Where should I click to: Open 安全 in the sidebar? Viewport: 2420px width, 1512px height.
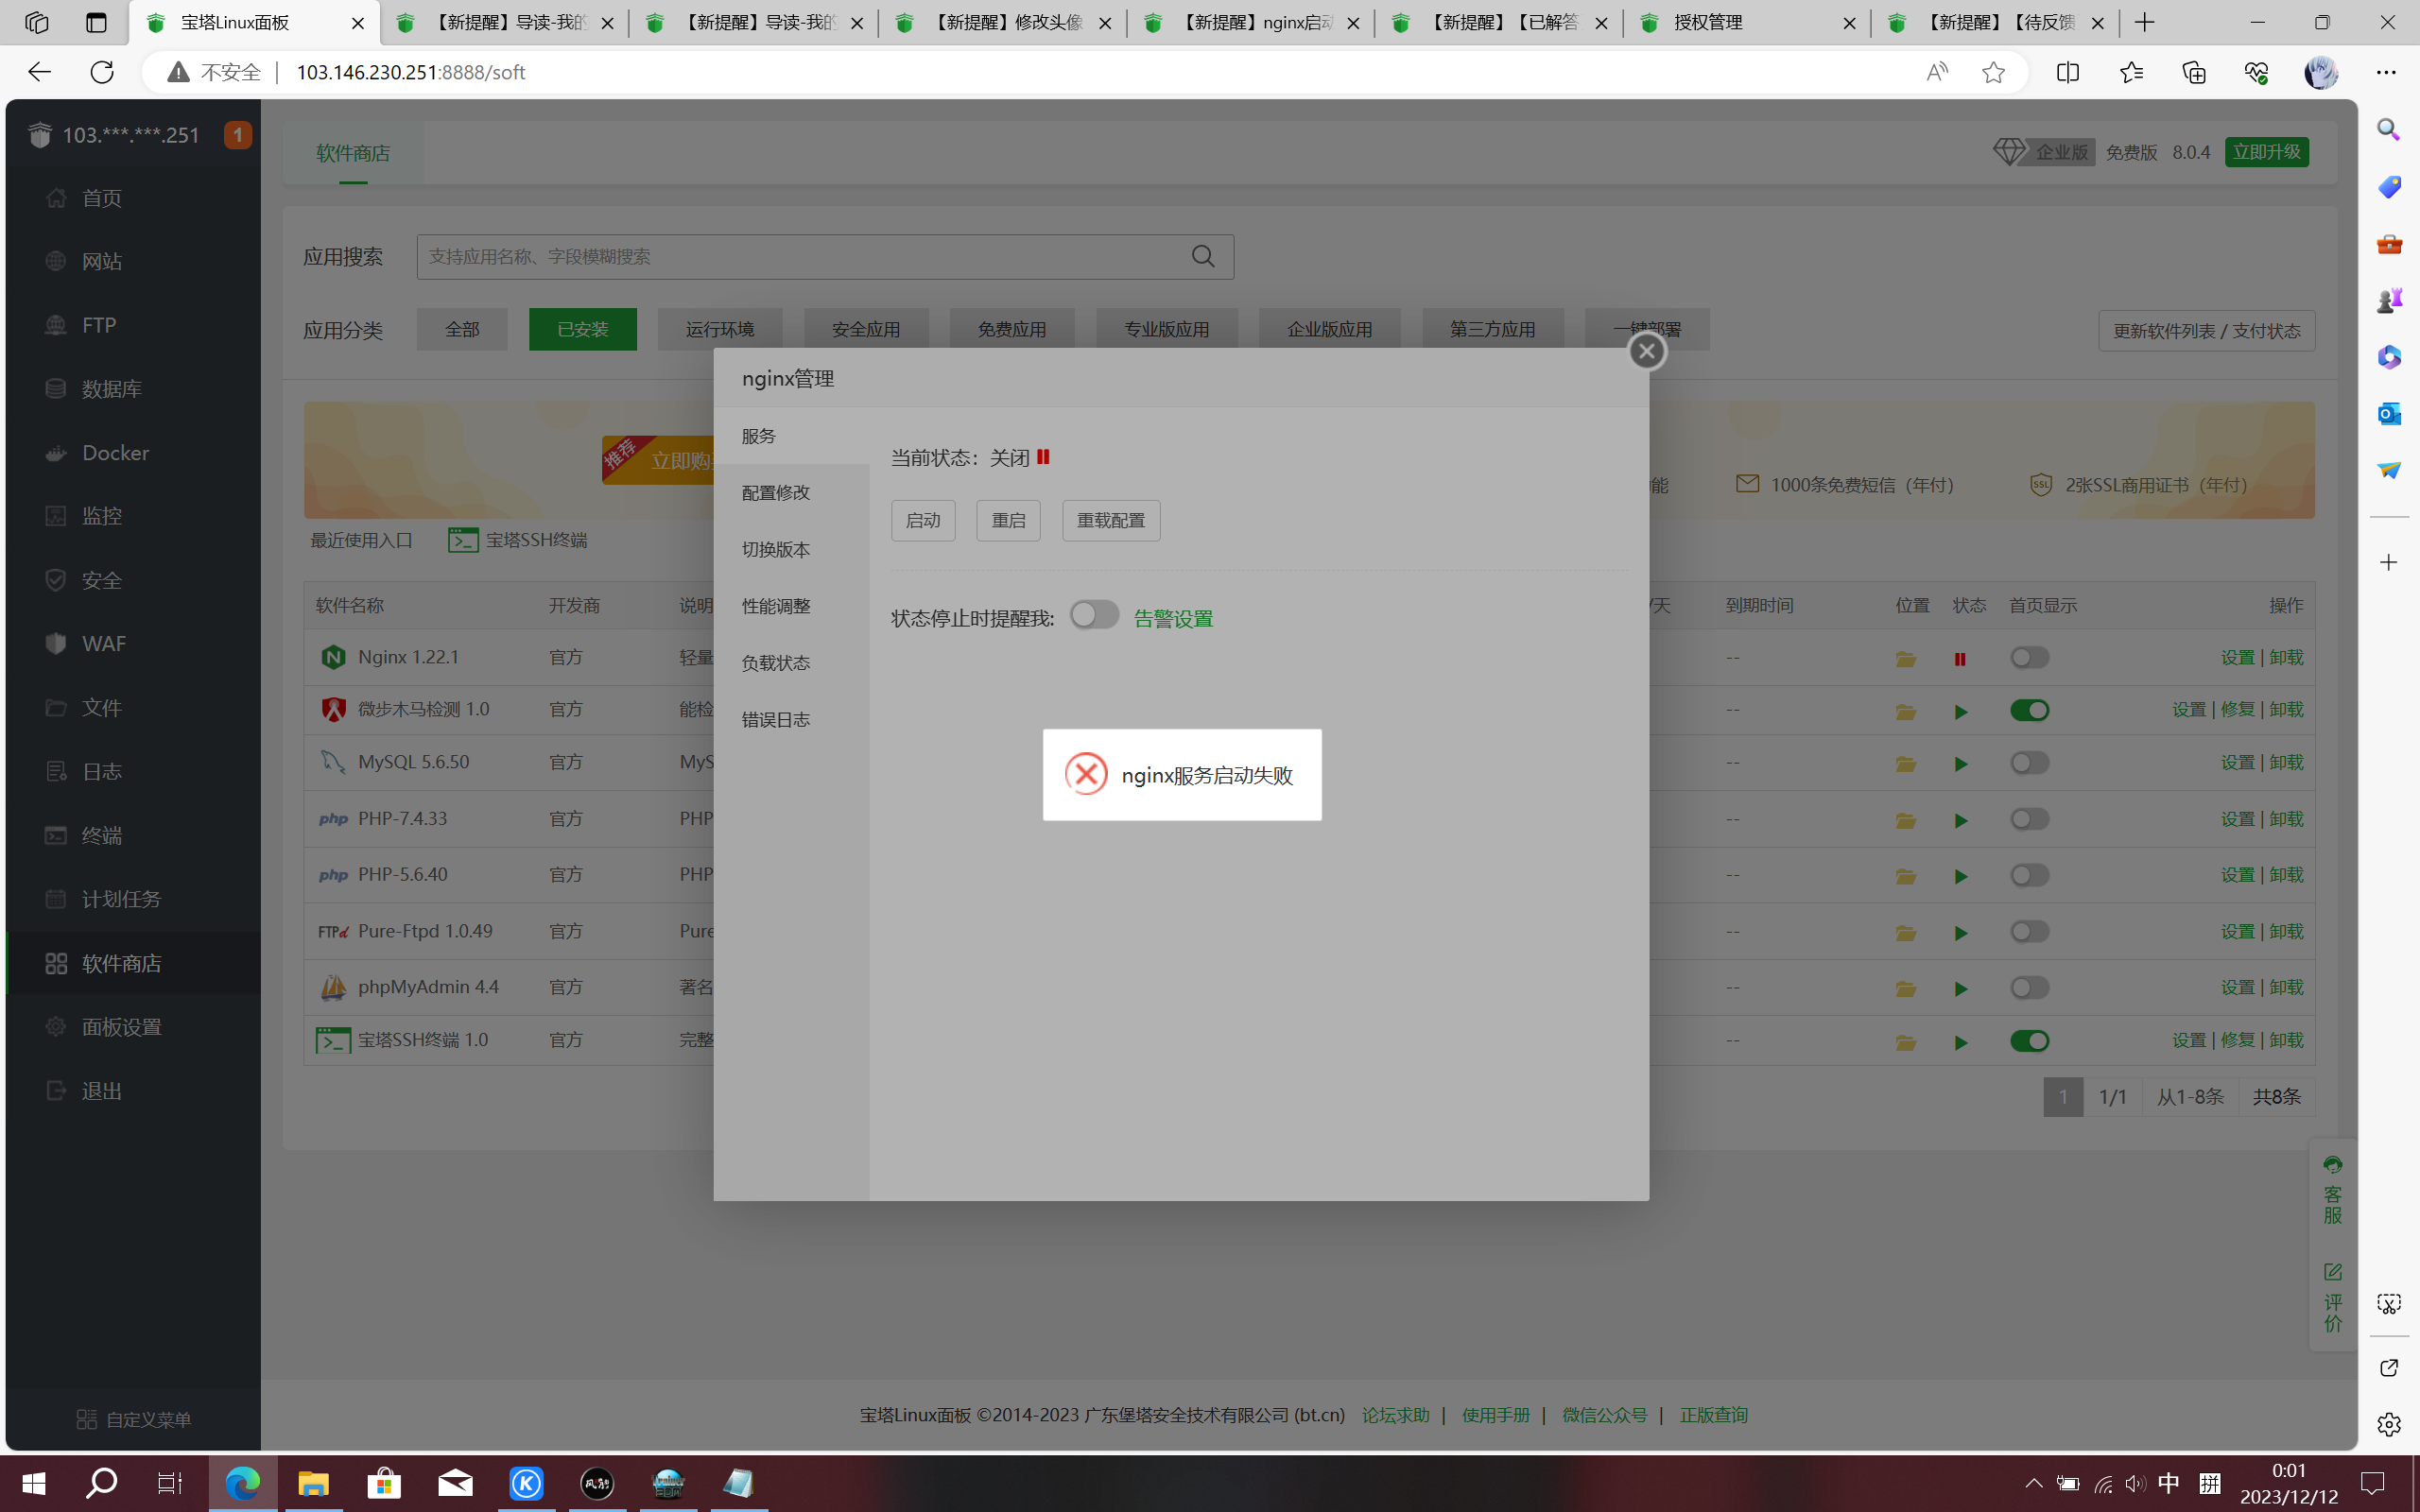pyautogui.click(x=133, y=580)
